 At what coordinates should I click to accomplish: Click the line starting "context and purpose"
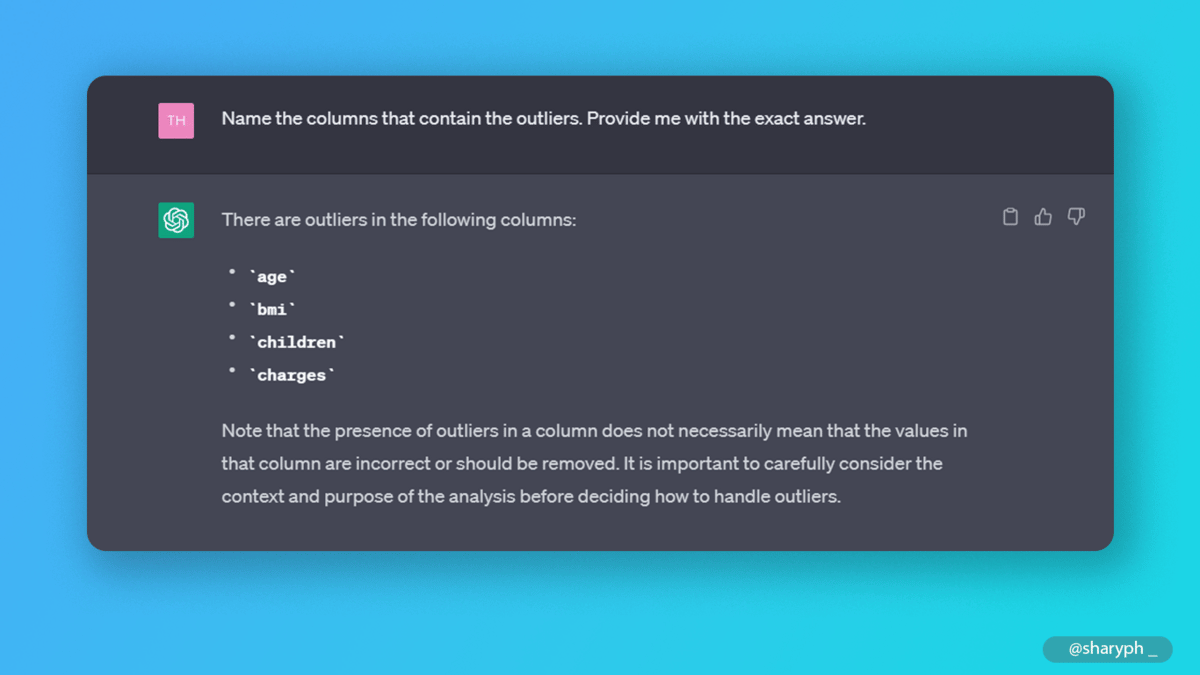coord(531,496)
